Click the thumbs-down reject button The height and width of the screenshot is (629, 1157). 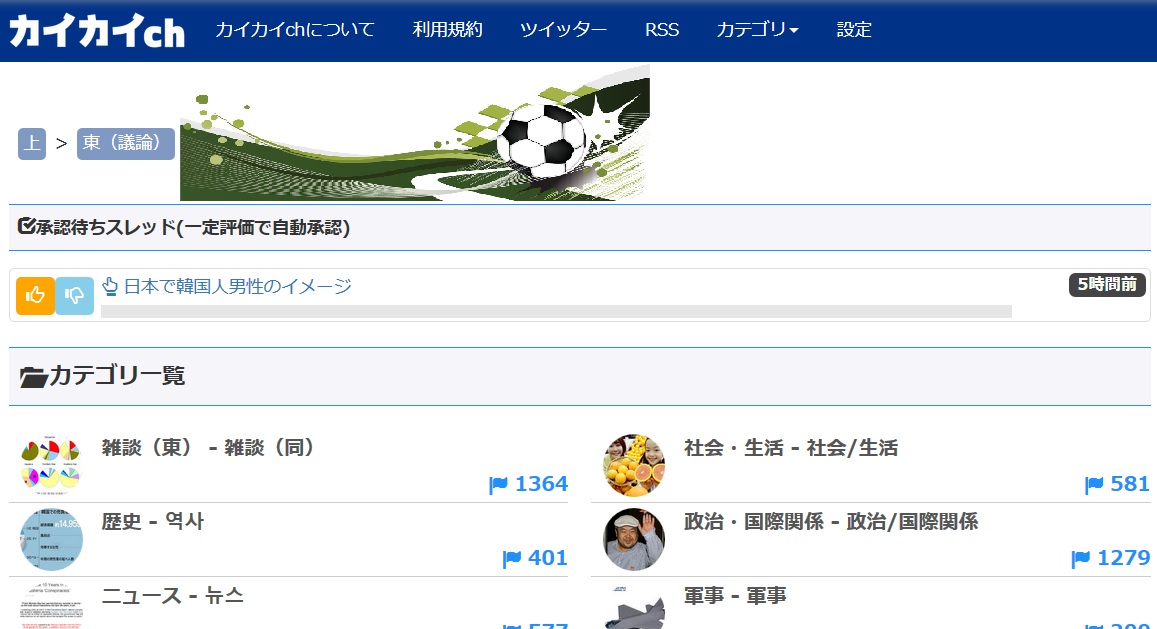point(75,295)
